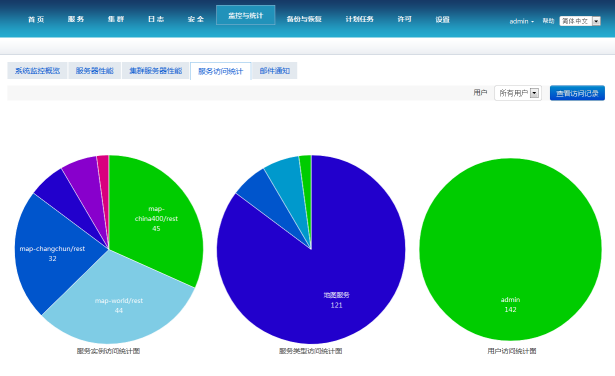Open the 日志 logs menu
Screen dimensions: 615x376
pos(156,19)
